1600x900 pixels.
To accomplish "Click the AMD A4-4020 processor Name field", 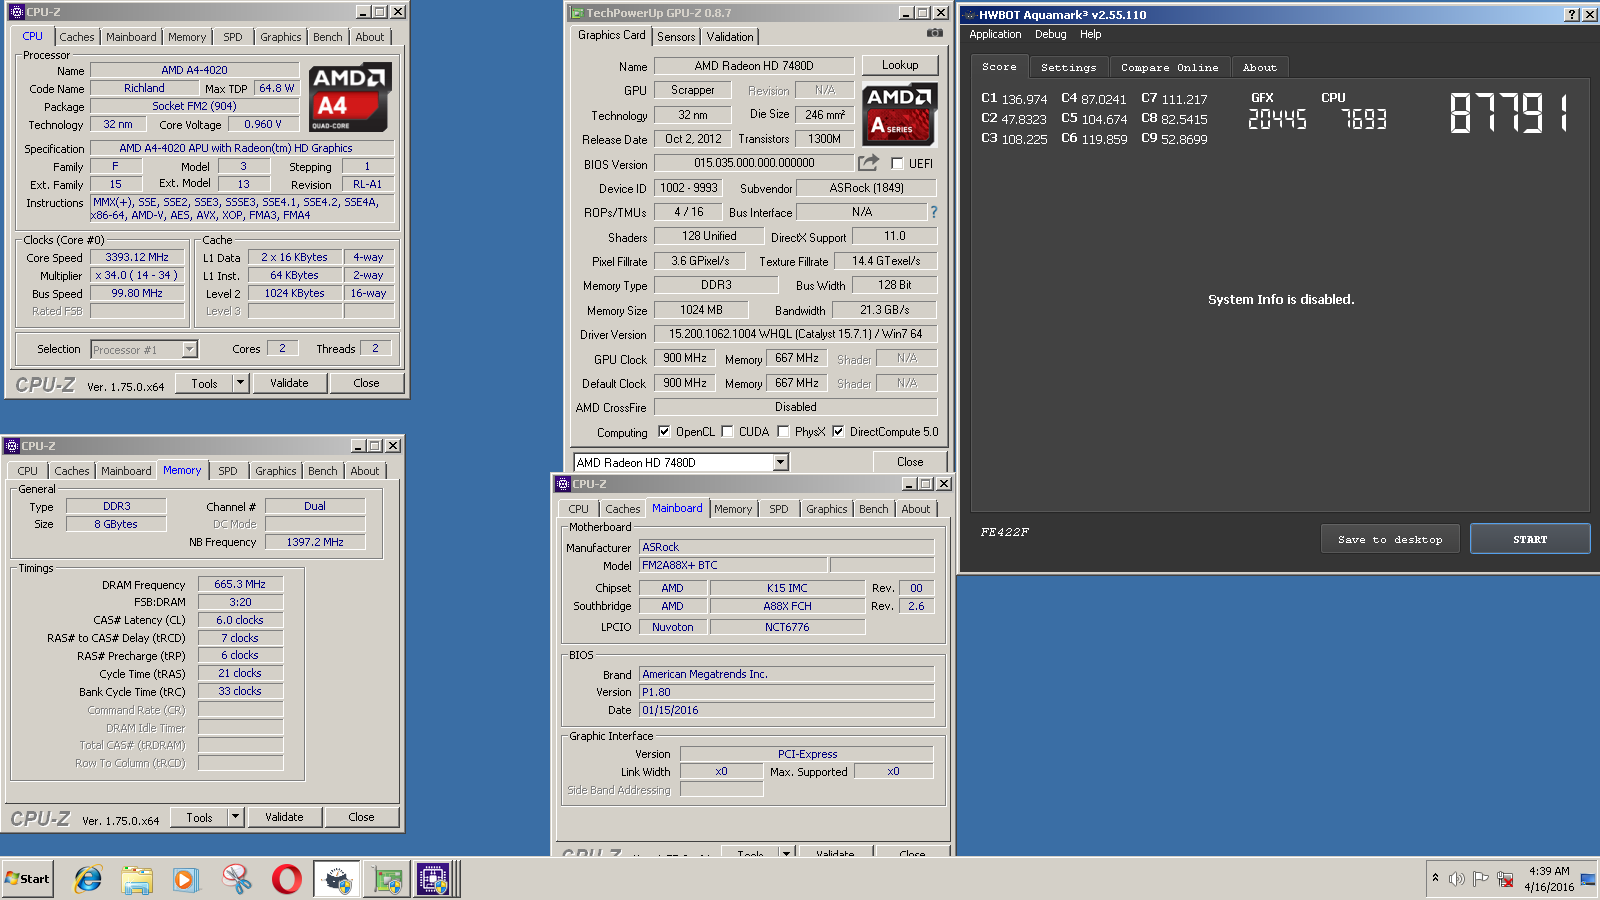I will pyautogui.click(x=194, y=70).
